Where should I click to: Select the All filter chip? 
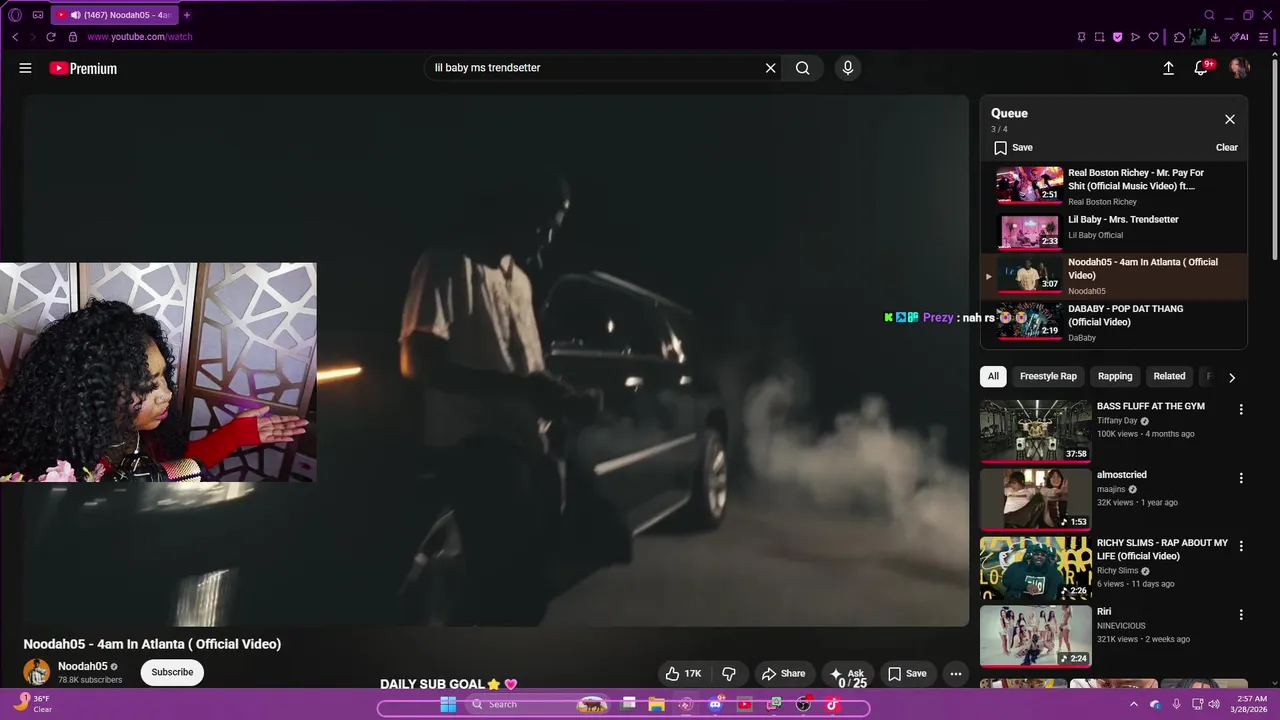993,376
